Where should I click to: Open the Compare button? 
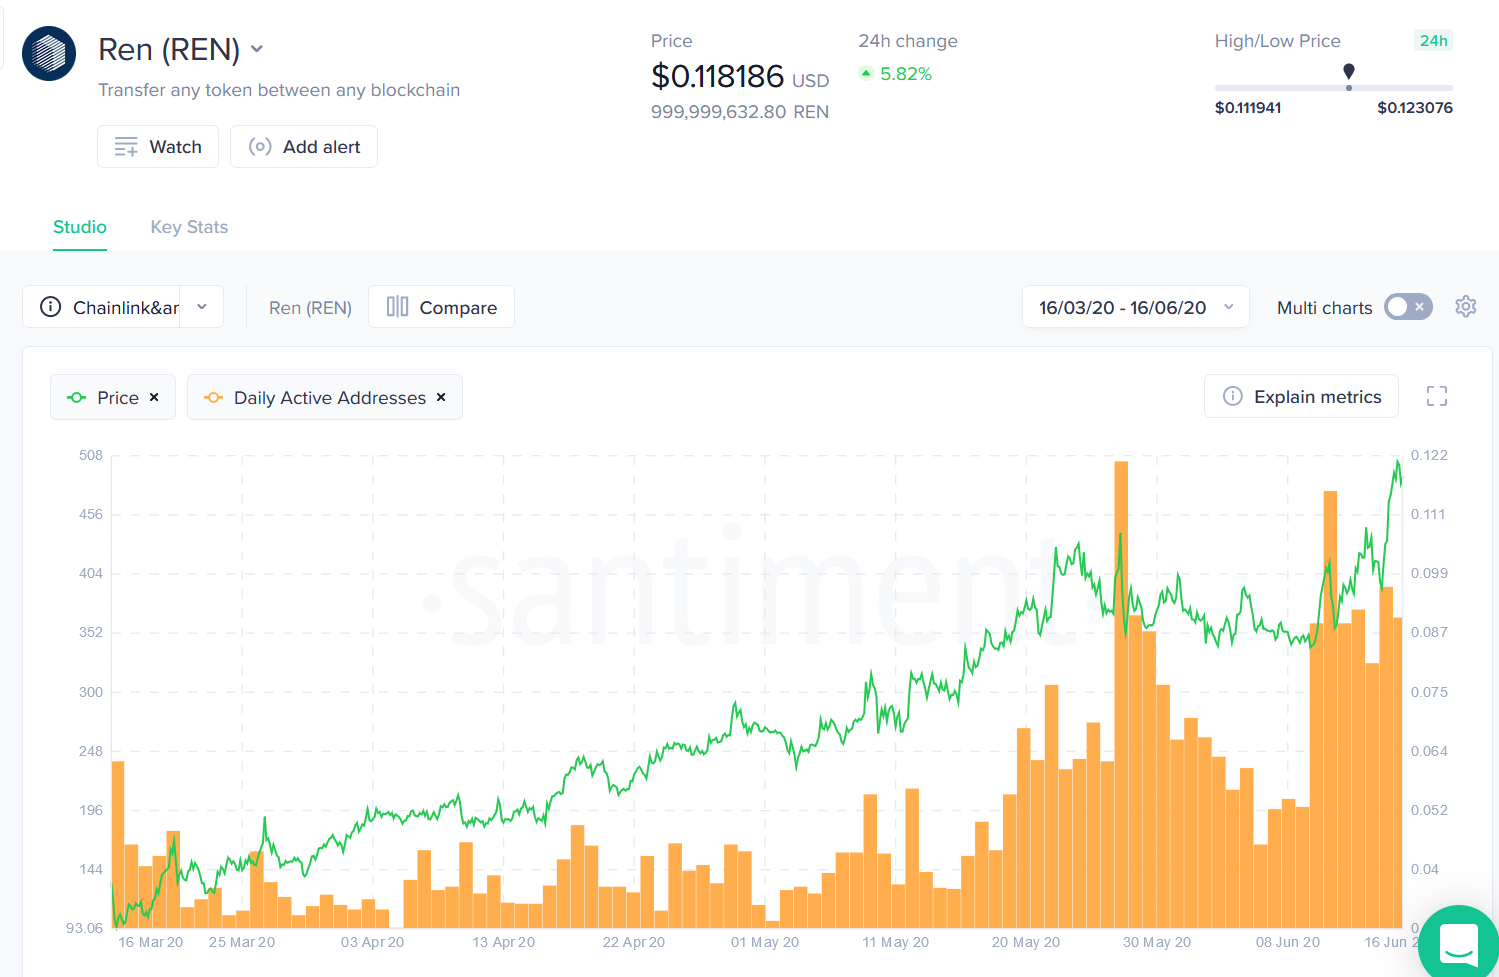[x=441, y=307]
